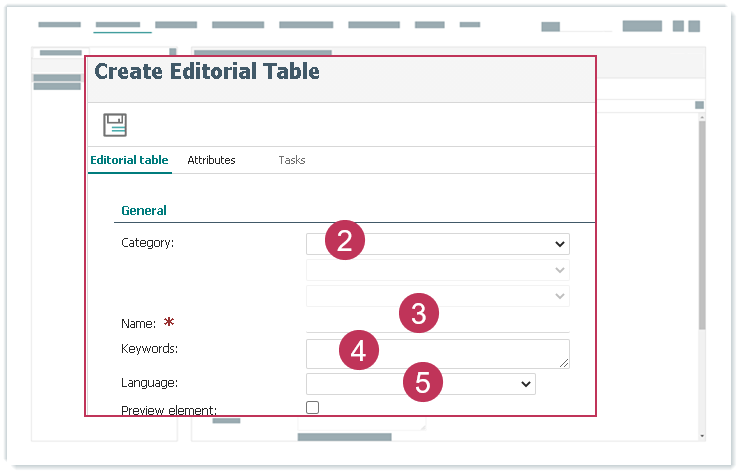Image resolution: width=741 pixels, height=475 pixels.
Task: Click the number 5 callout marker
Action: 423,381
